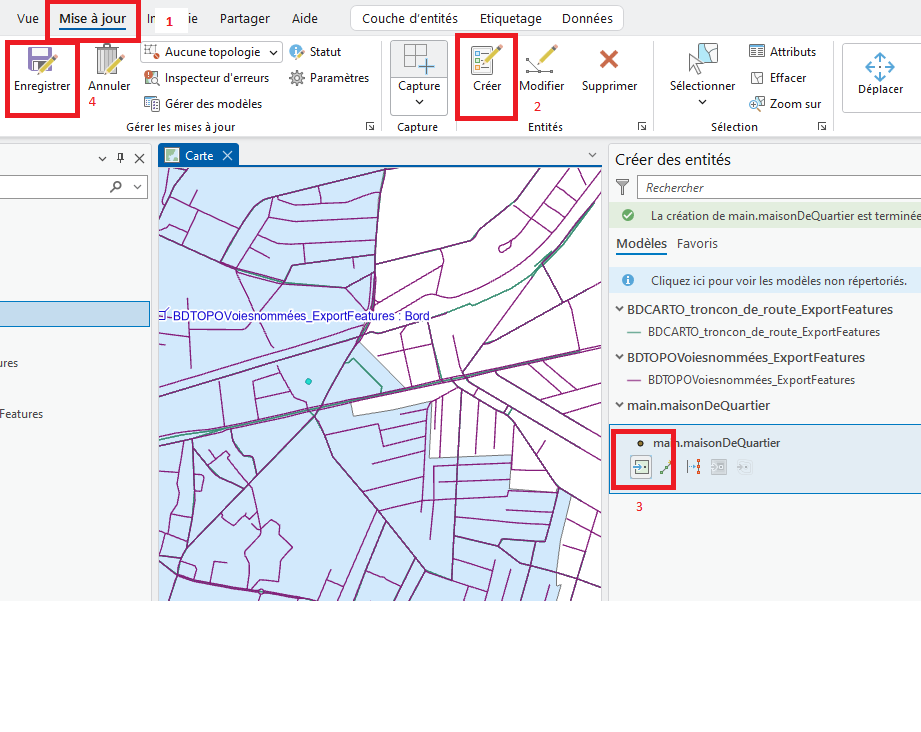The image size is (921, 732).
Task: Open the Favoris tab
Action: tap(697, 243)
